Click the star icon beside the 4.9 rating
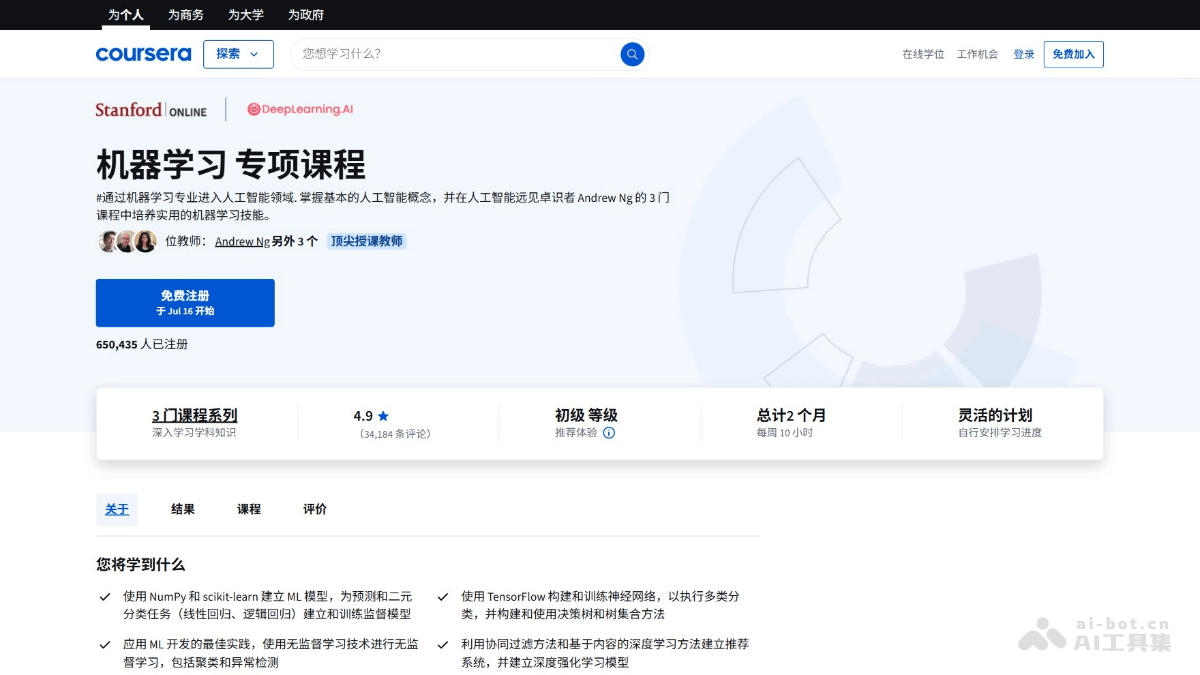1200x675 pixels. (382, 414)
